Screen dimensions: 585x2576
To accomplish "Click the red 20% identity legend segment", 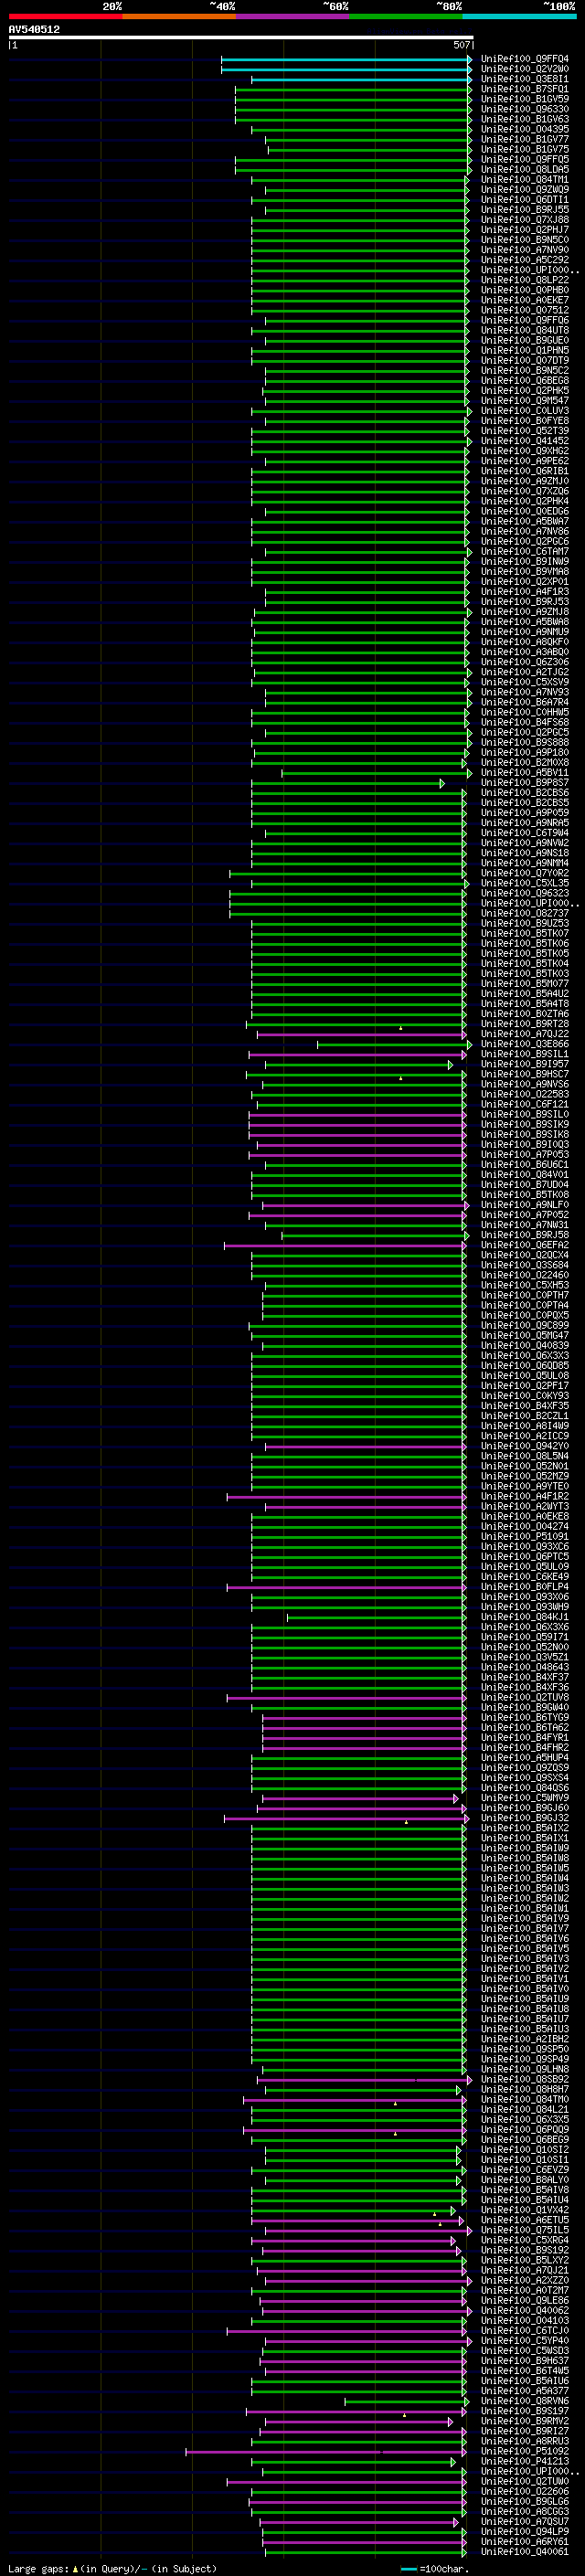I will click(65, 16).
